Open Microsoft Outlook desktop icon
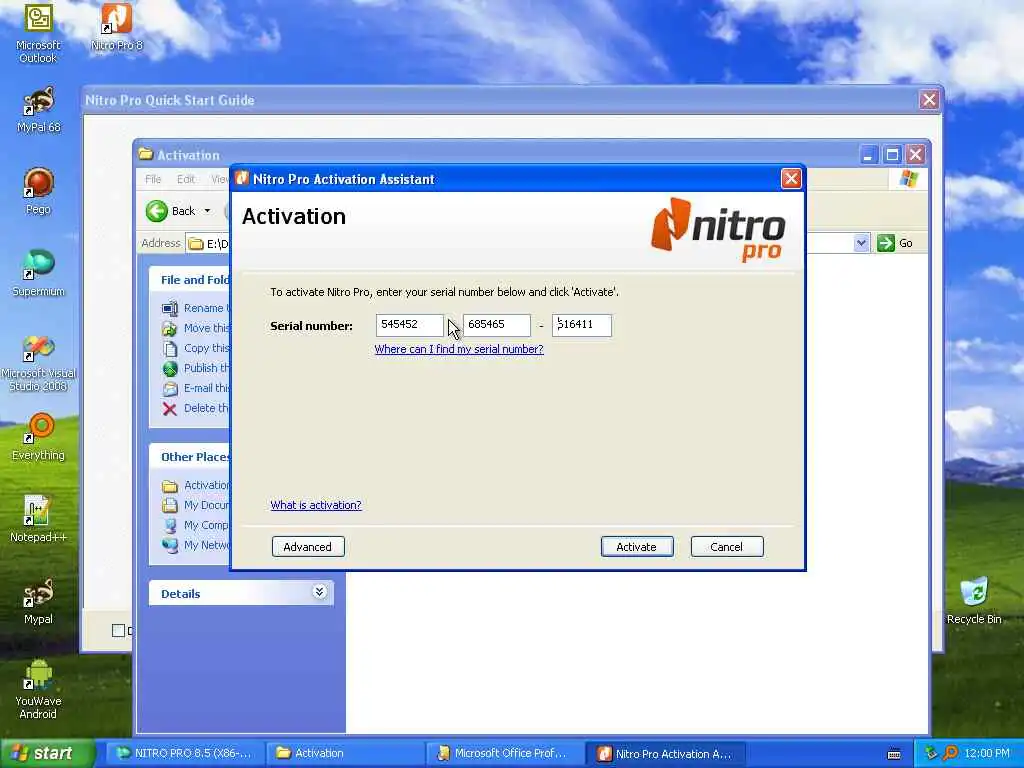The image size is (1024, 768). click(x=38, y=33)
